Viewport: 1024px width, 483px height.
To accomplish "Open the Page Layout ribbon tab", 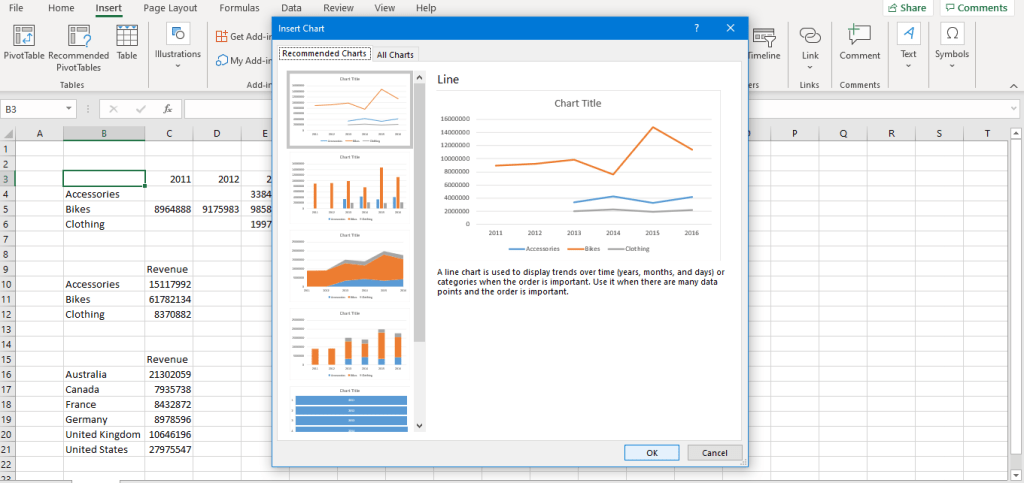I will [x=168, y=8].
